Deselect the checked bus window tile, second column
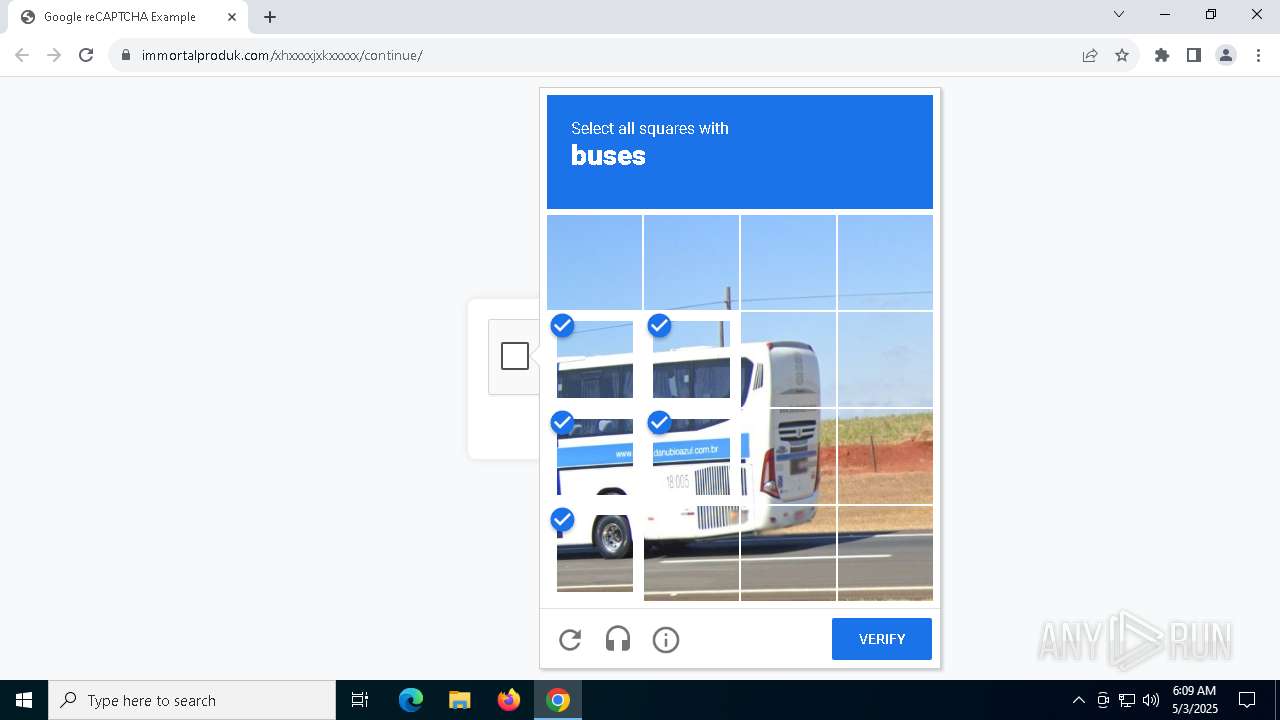This screenshot has height=720, width=1280. tap(691, 359)
